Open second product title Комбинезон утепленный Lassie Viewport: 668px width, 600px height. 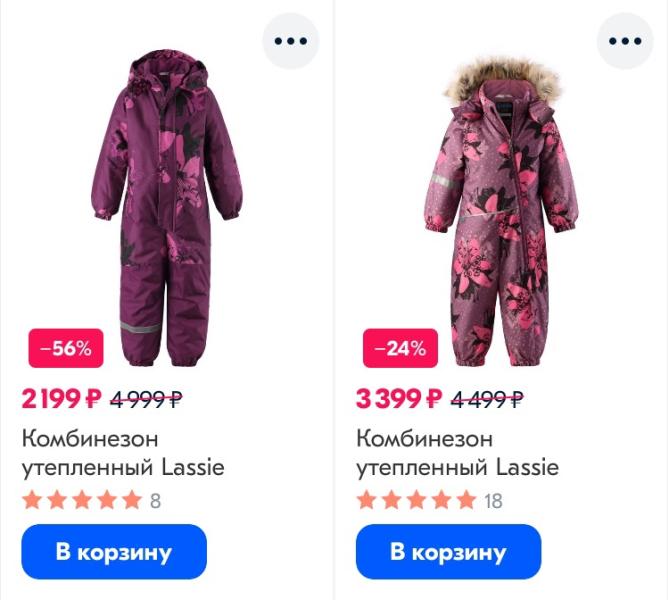coord(458,453)
